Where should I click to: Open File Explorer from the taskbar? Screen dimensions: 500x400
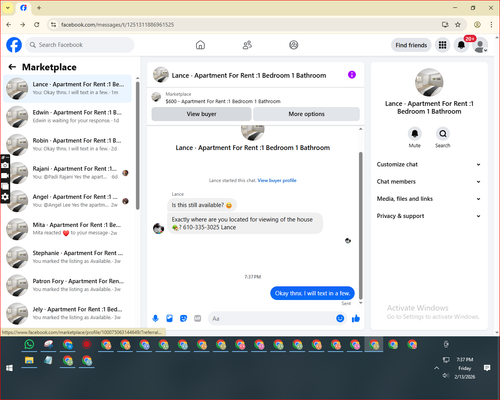click(x=29, y=361)
